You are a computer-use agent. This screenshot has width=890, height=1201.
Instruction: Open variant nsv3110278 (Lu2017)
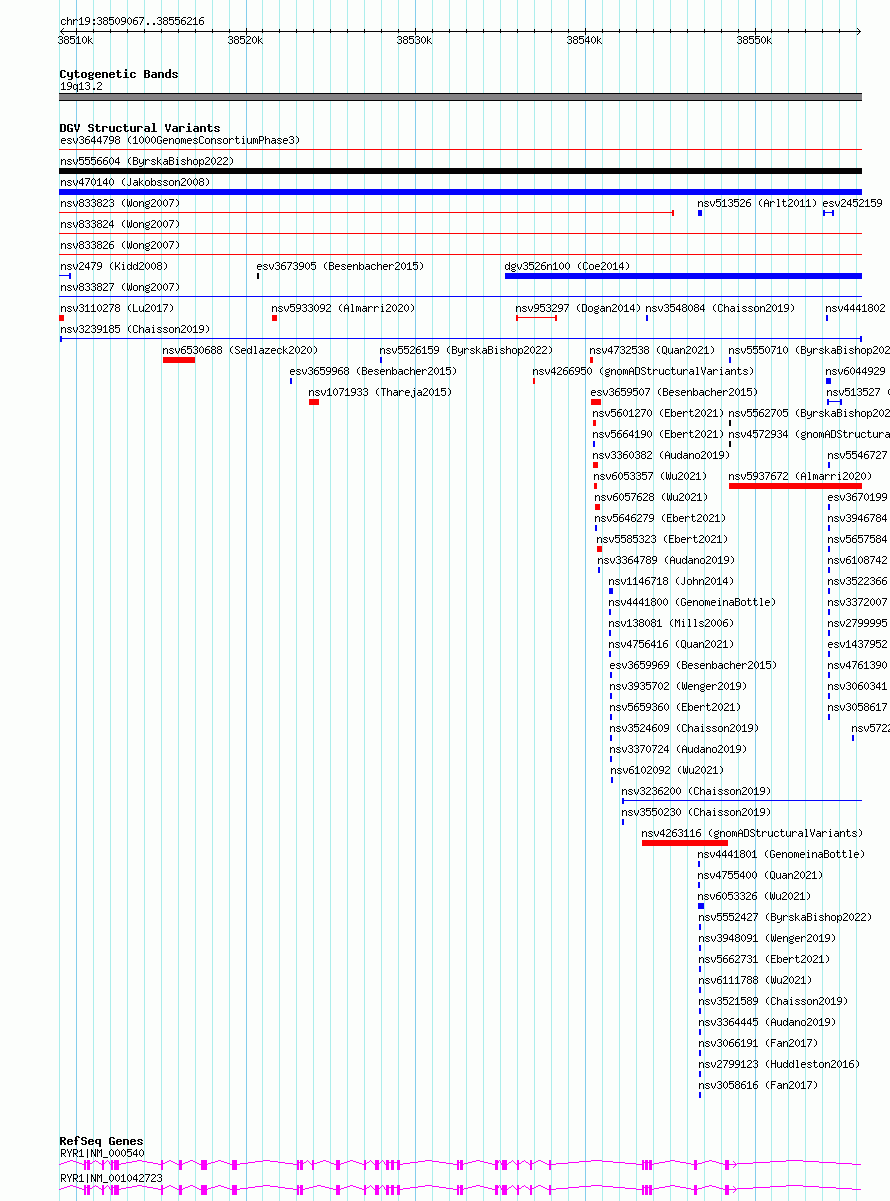tap(117, 308)
